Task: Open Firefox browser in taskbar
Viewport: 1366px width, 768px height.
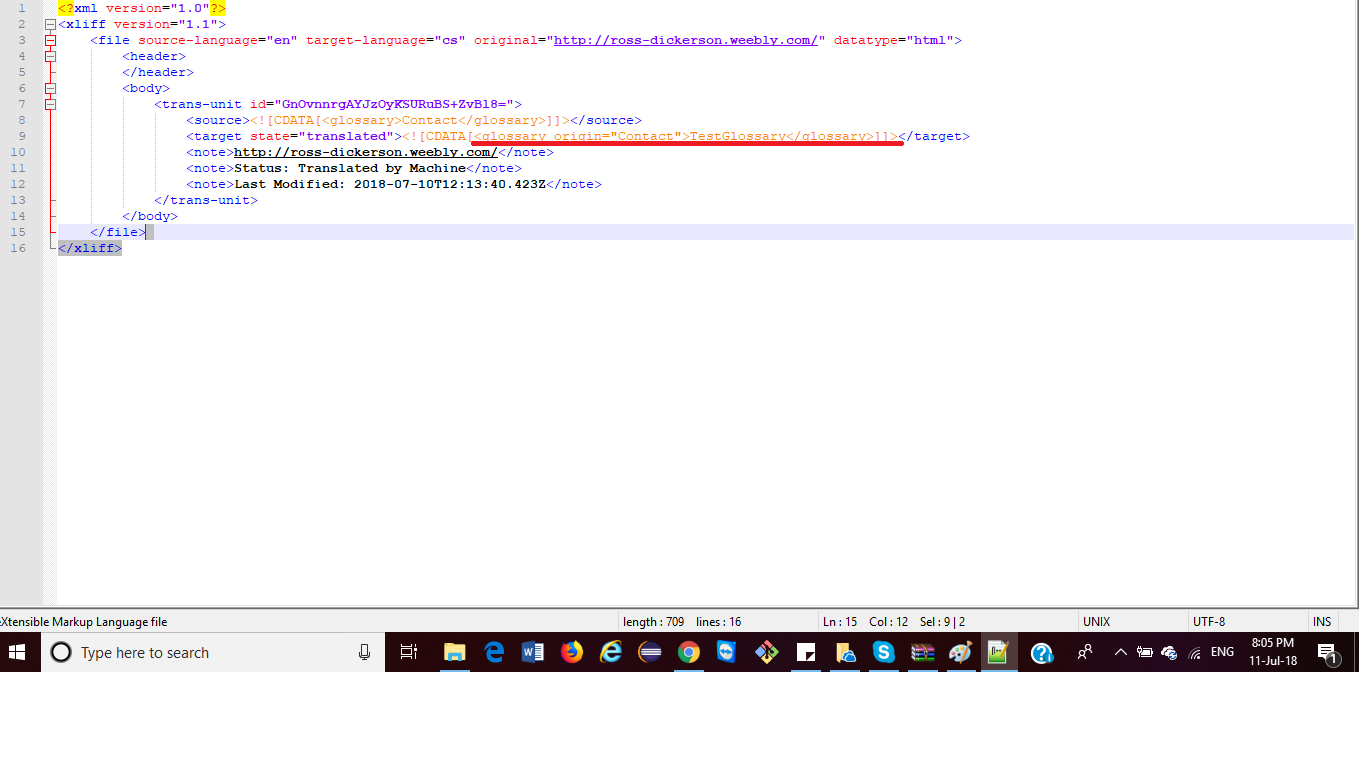Action: click(x=571, y=653)
